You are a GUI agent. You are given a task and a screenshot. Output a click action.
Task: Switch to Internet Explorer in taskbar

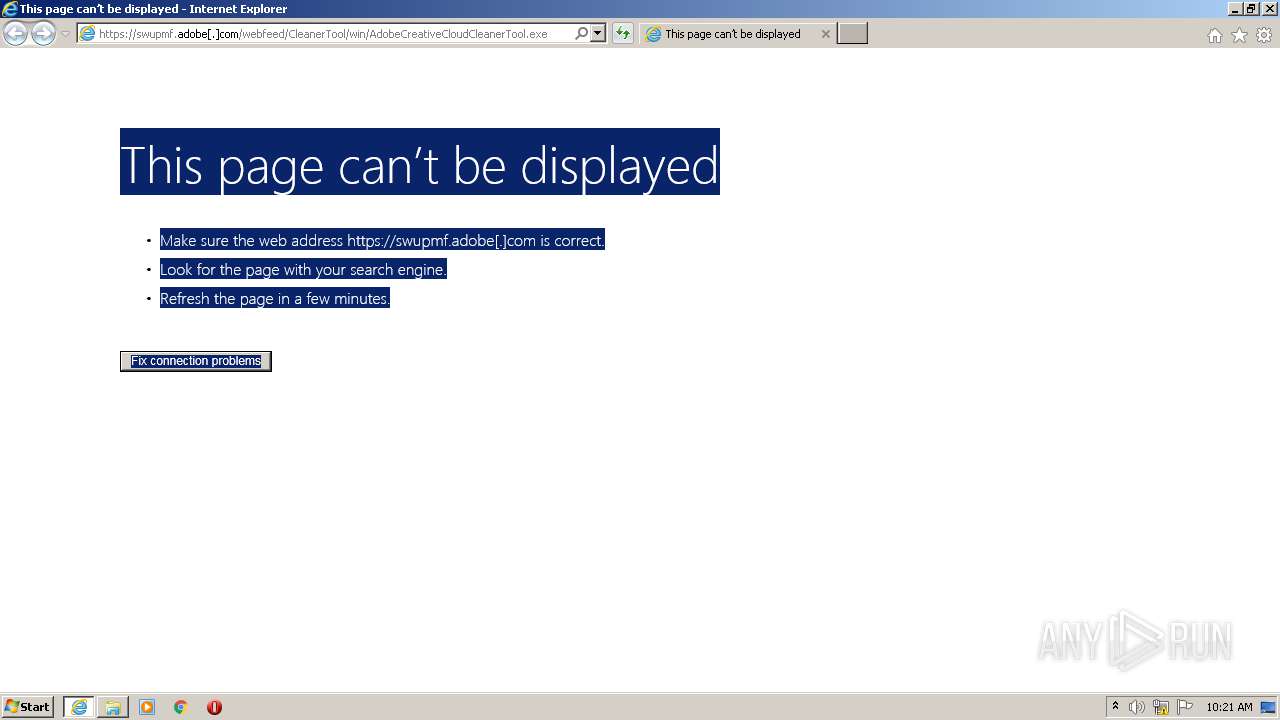click(79, 707)
